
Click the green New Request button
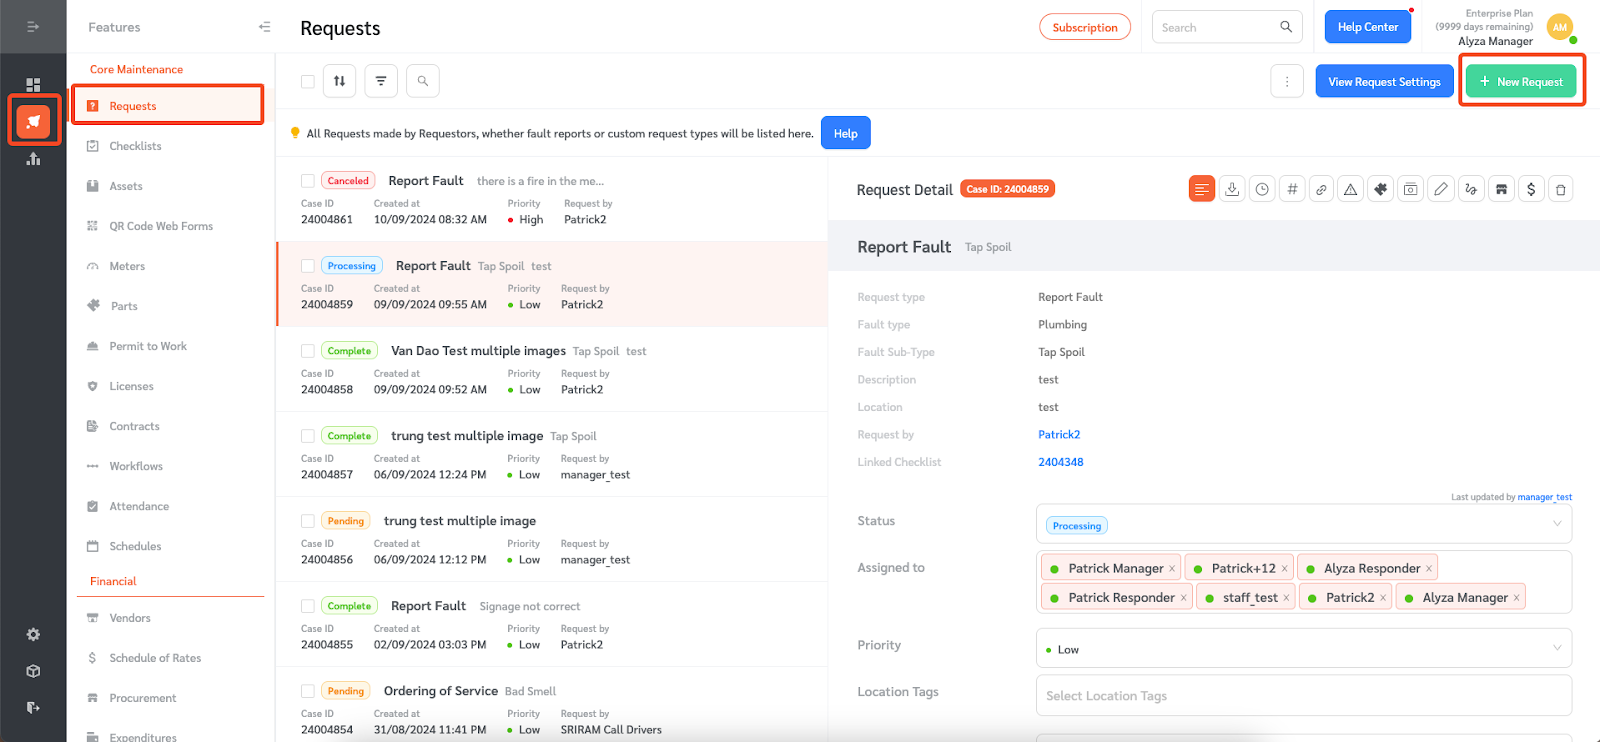tap(1520, 82)
